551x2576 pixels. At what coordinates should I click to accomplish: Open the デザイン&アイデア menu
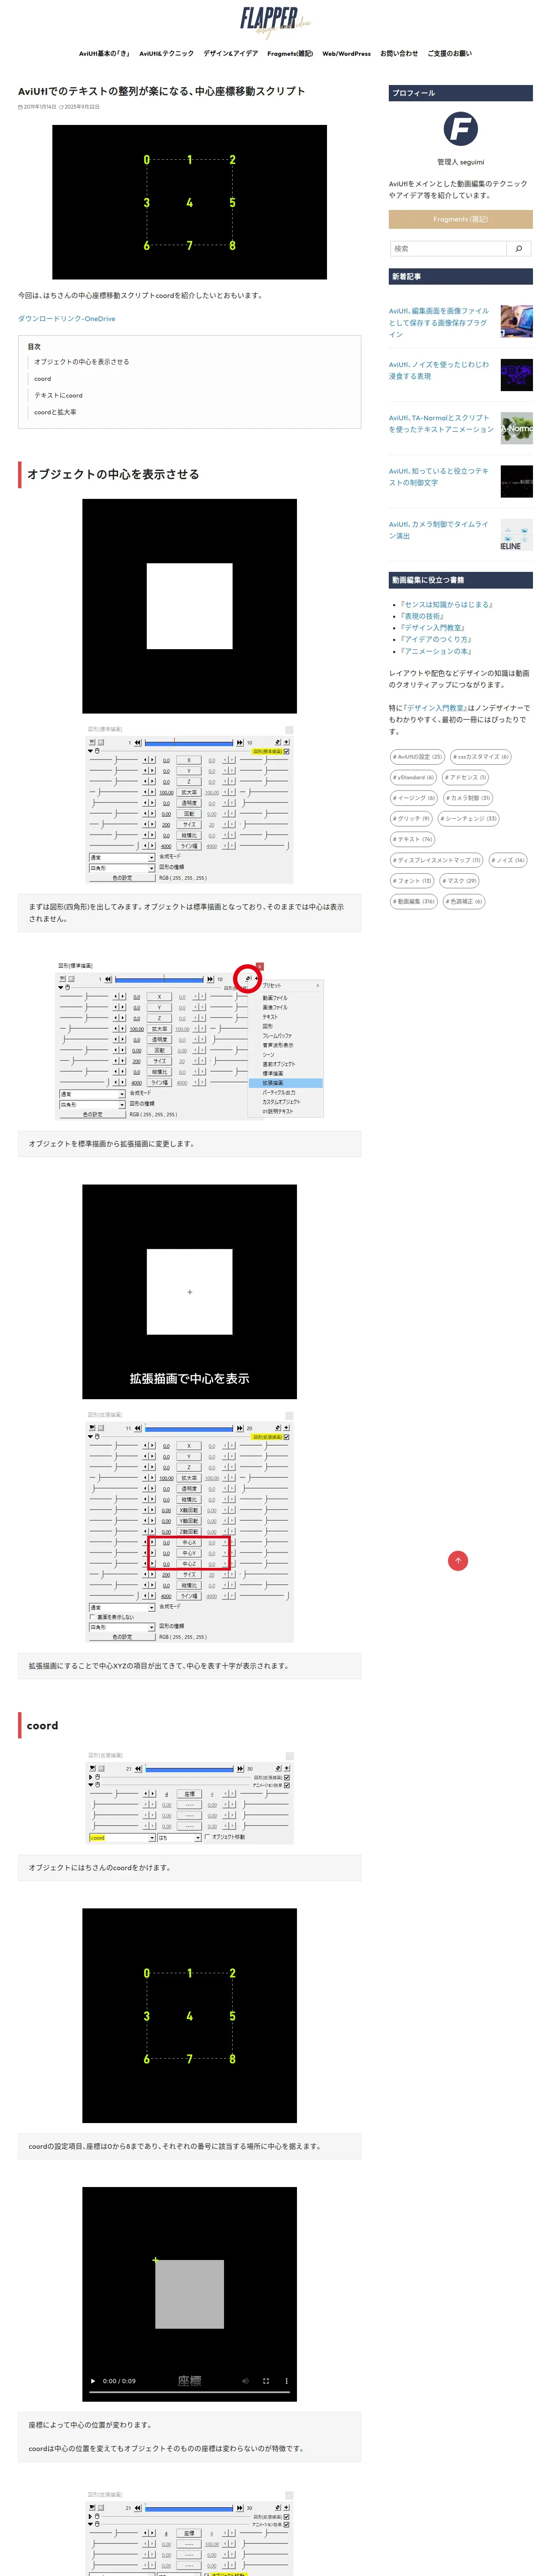pos(230,54)
